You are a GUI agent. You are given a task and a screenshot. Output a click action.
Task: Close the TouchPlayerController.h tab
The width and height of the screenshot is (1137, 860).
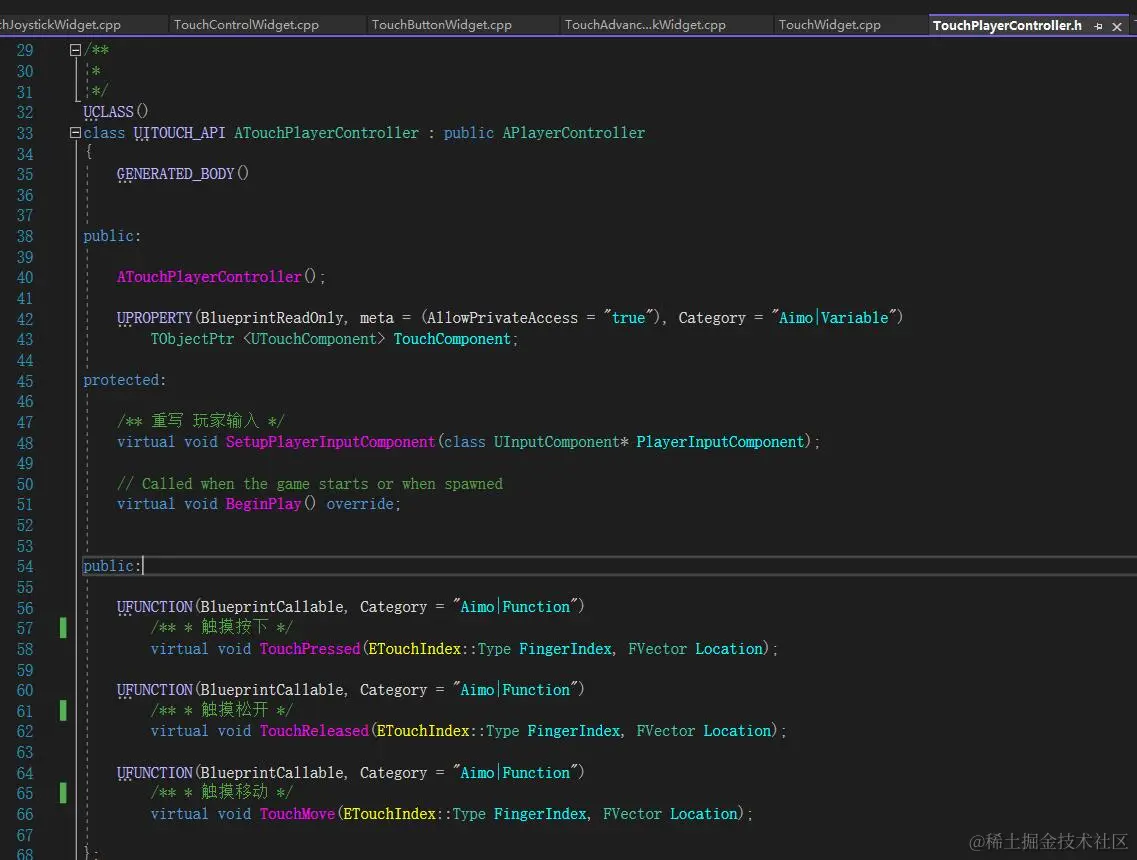tap(1117, 26)
